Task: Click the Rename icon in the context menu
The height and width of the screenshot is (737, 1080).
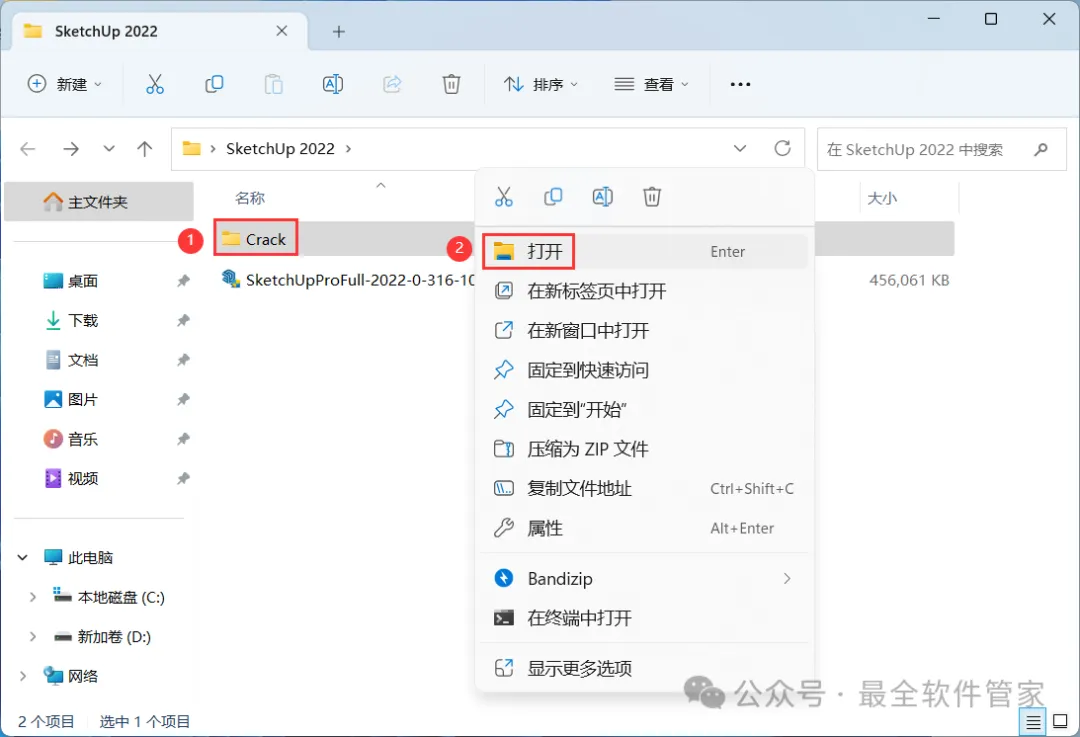Action: click(603, 197)
